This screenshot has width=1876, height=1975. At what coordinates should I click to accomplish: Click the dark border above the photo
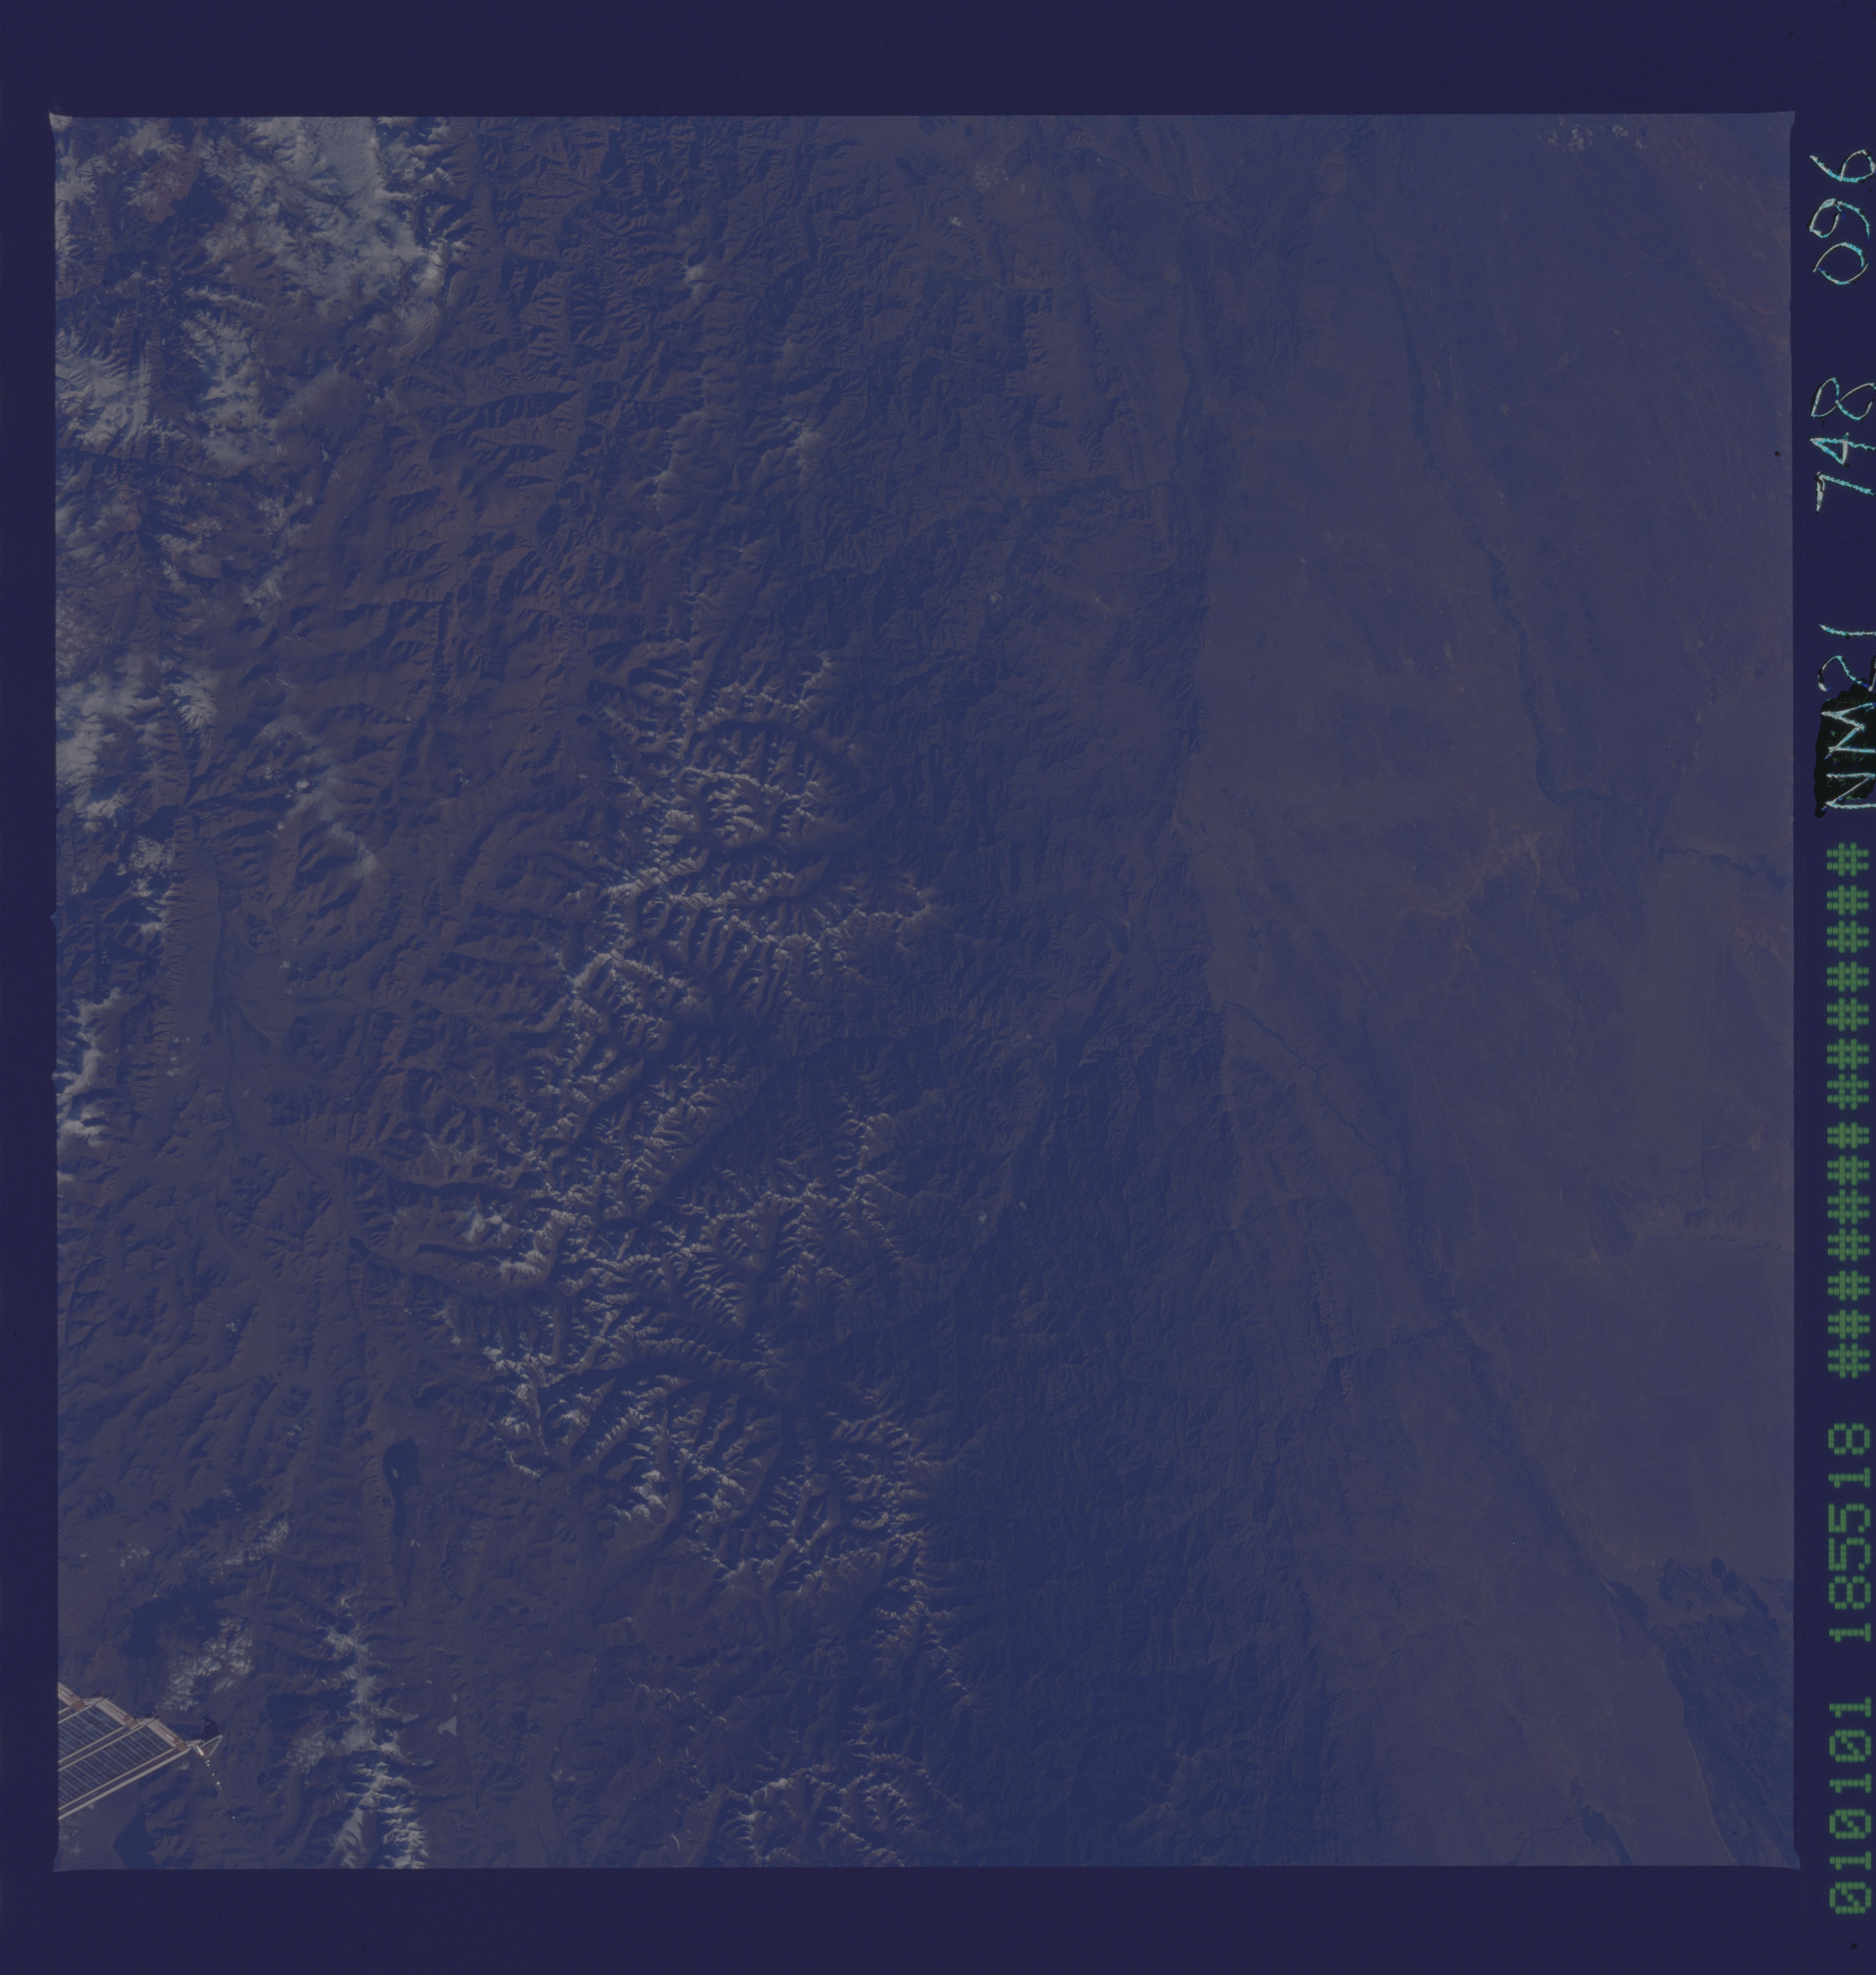click(x=900, y=55)
